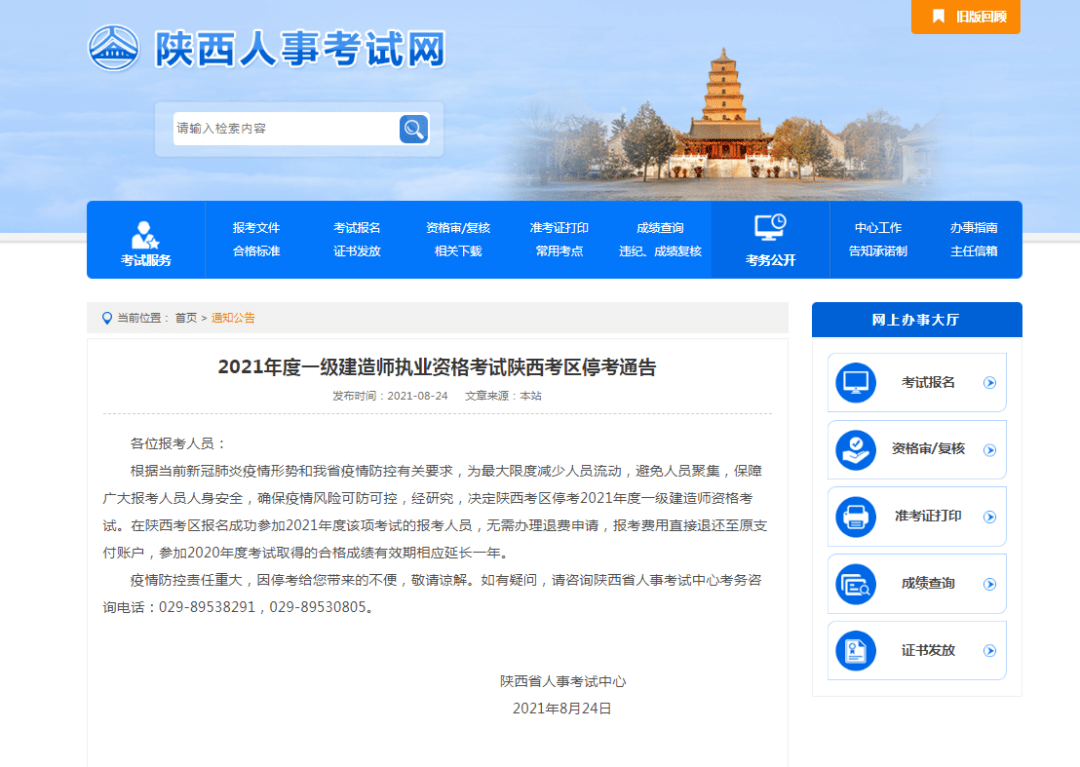
Task: Open the 通知公告 breadcrumb link
Action: click(233, 318)
